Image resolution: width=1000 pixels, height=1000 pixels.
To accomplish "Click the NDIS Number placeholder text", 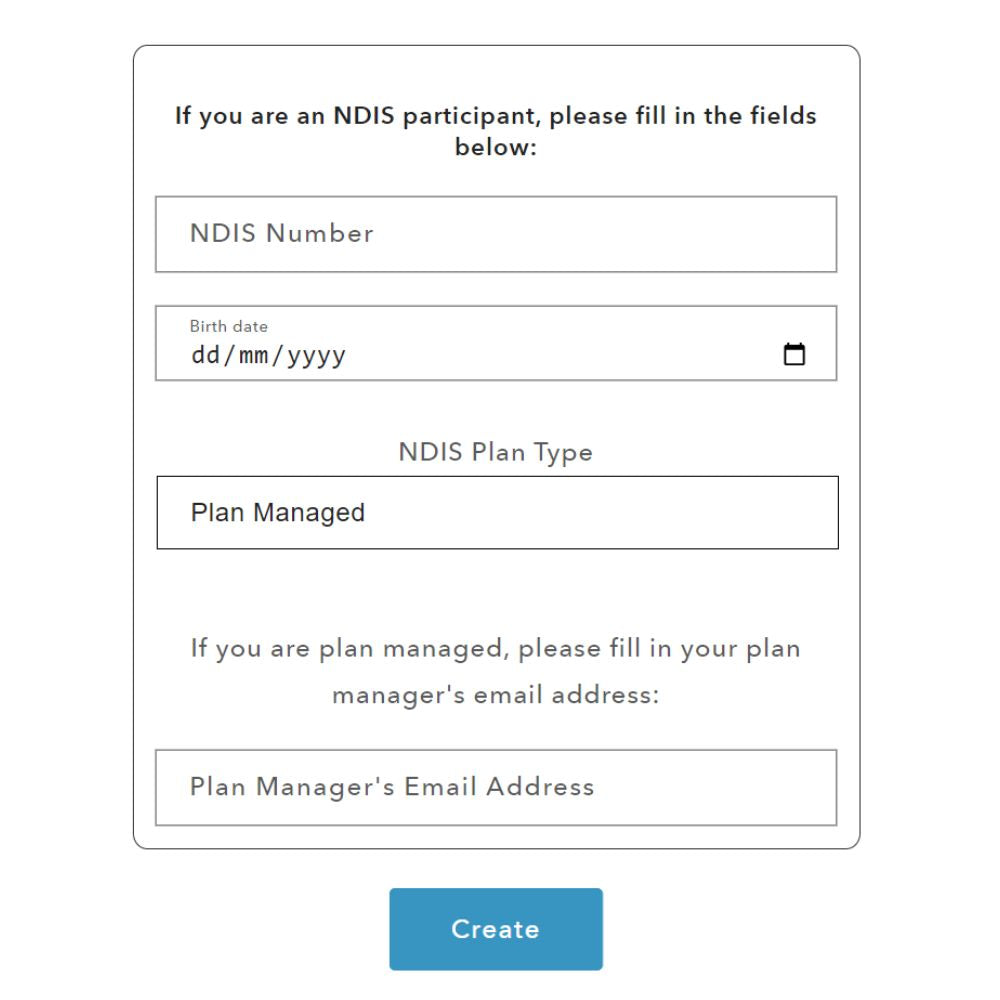I will [281, 234].
